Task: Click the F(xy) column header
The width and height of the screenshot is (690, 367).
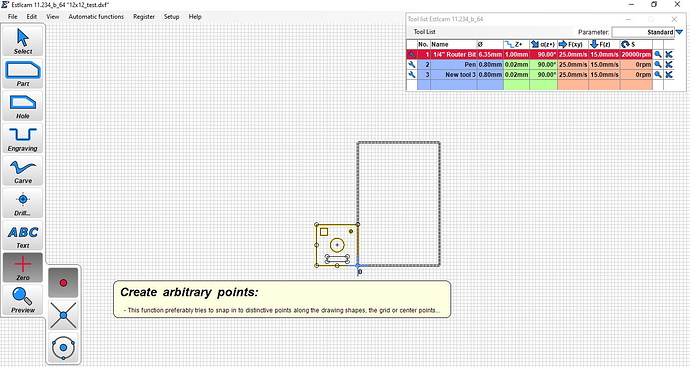Action: pyautogui.click(x=573, y=44)
